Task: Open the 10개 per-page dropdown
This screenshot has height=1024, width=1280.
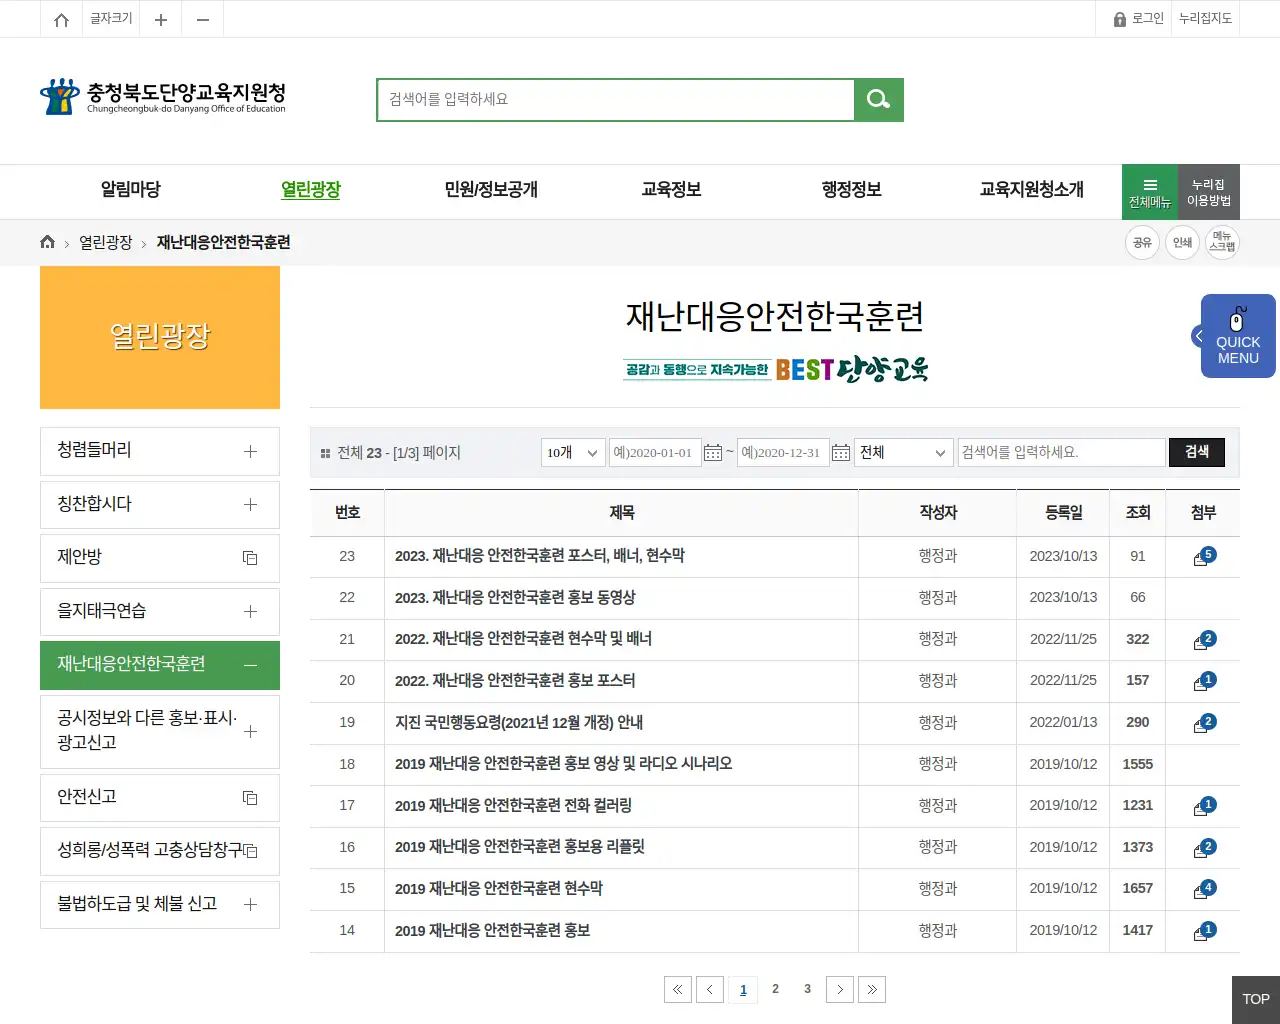Action: click(x=573, y=453)
